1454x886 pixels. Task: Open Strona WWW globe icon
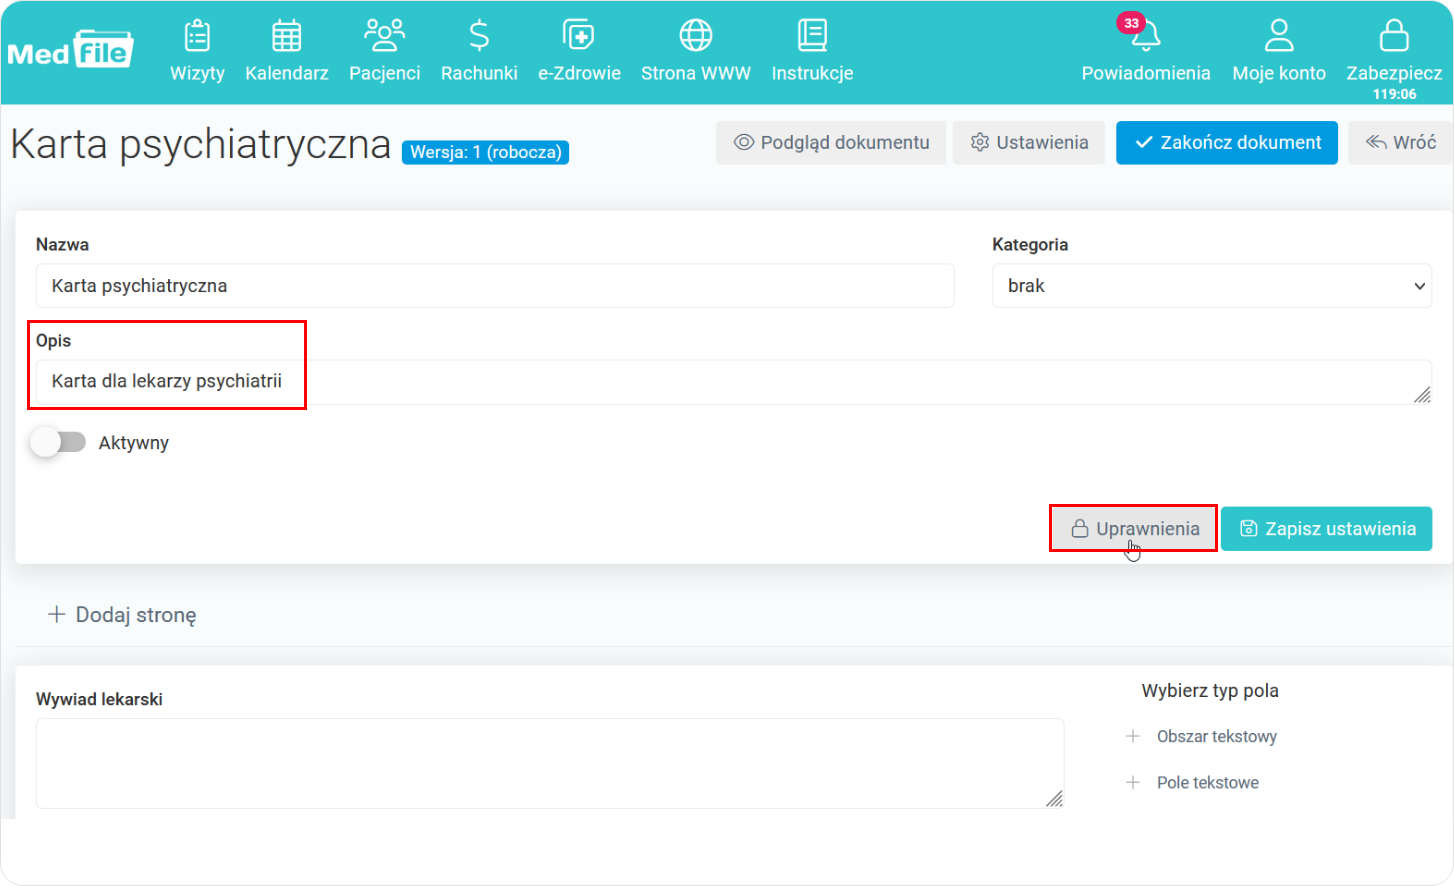696,36
